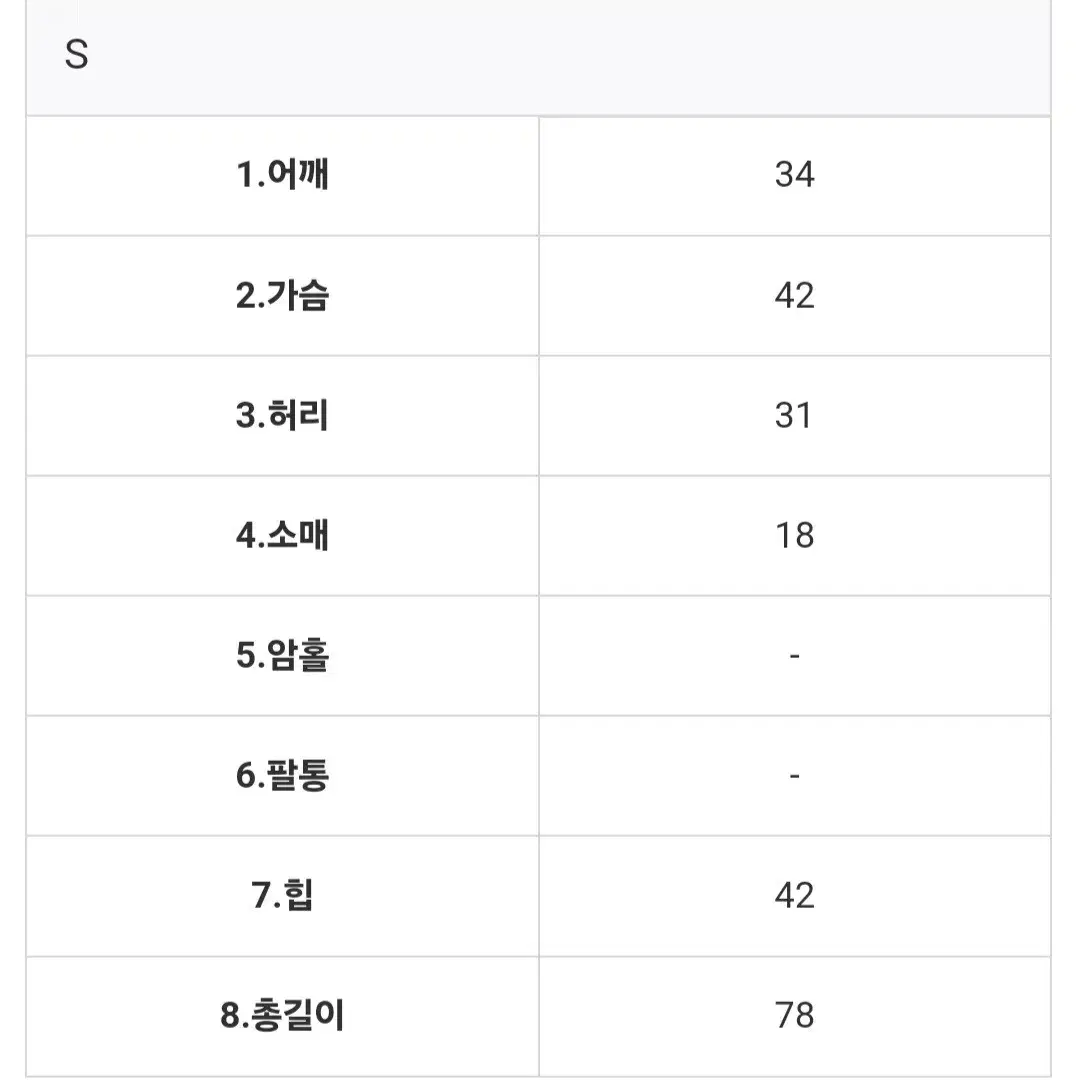This screenshot has height=1080, width=1080.
Task: Select the S size header row
Action: coord(539,56)
